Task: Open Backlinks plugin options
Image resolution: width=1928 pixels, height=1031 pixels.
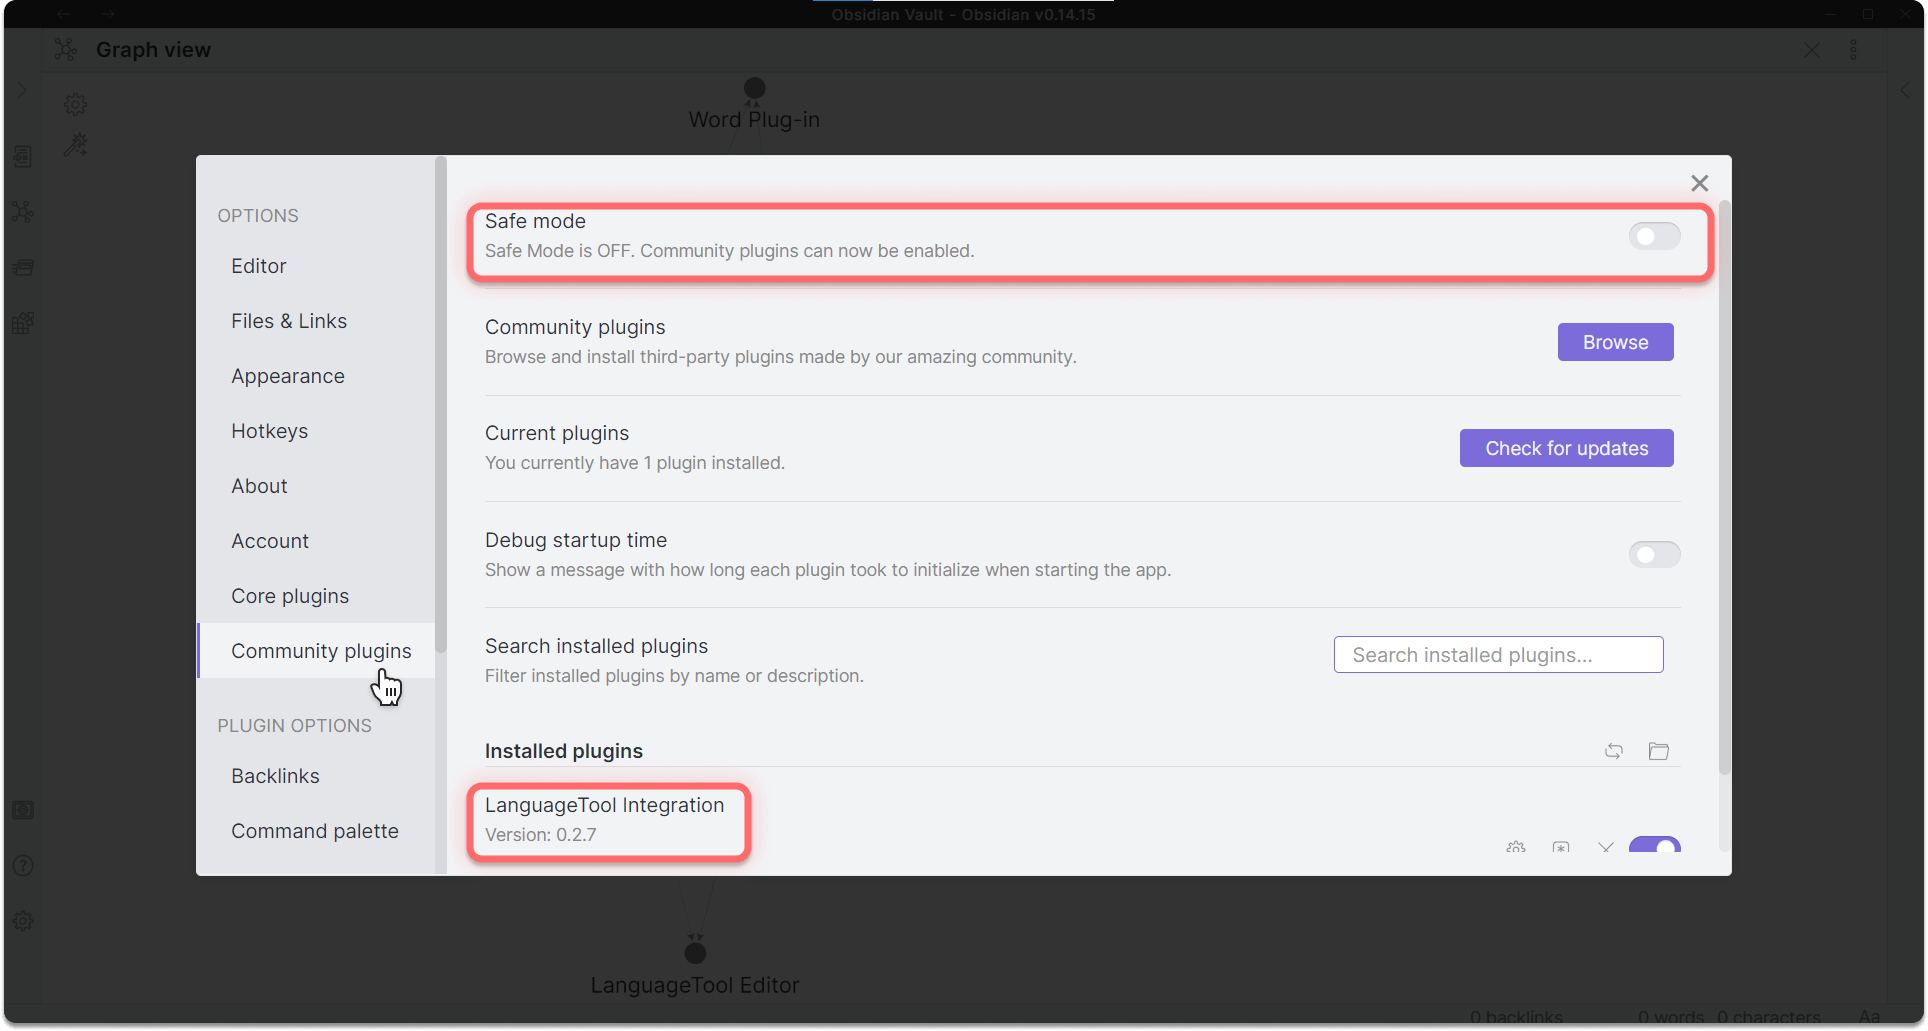Action: (x=316, y=776)
